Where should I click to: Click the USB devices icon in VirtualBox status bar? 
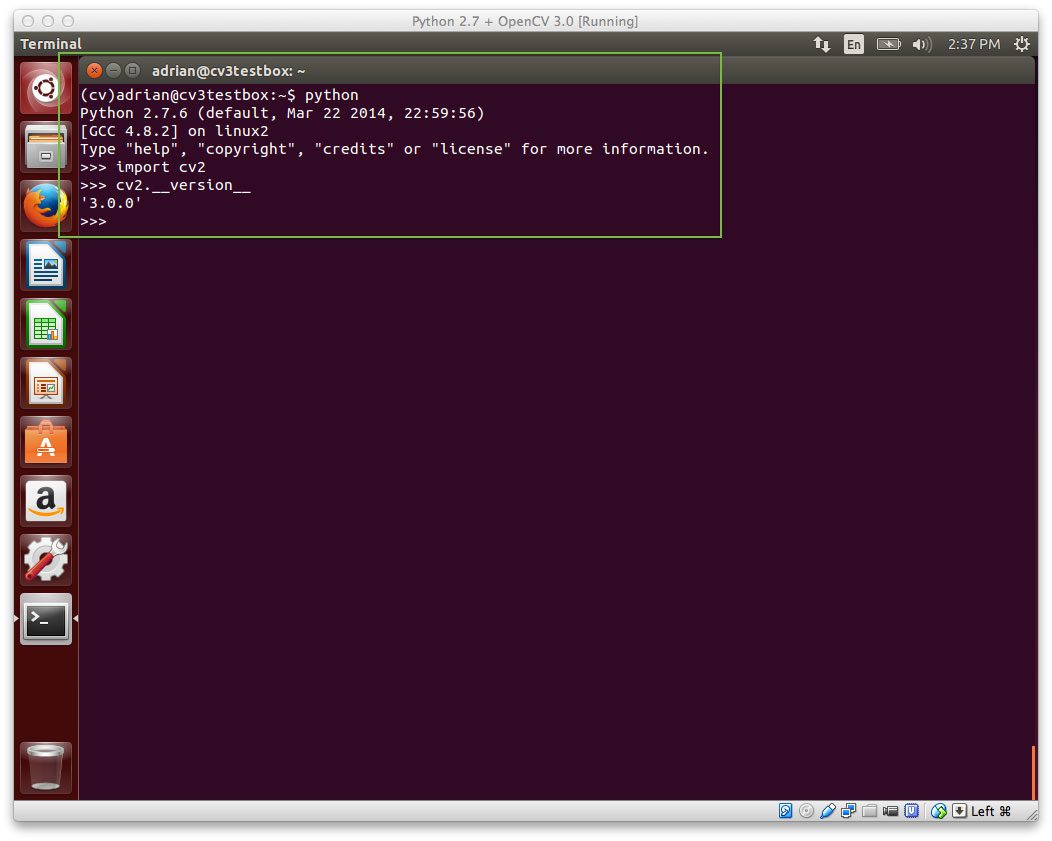(828, 810)
